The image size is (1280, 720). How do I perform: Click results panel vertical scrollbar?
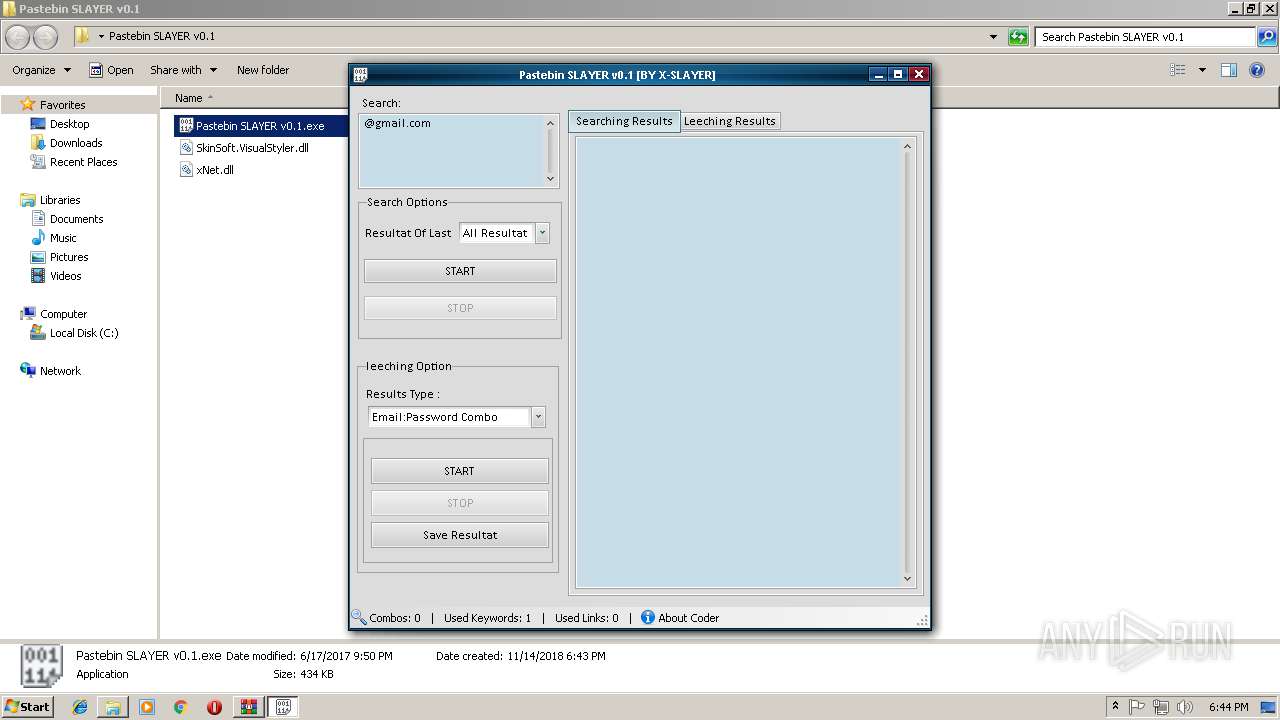click(907, 362)
